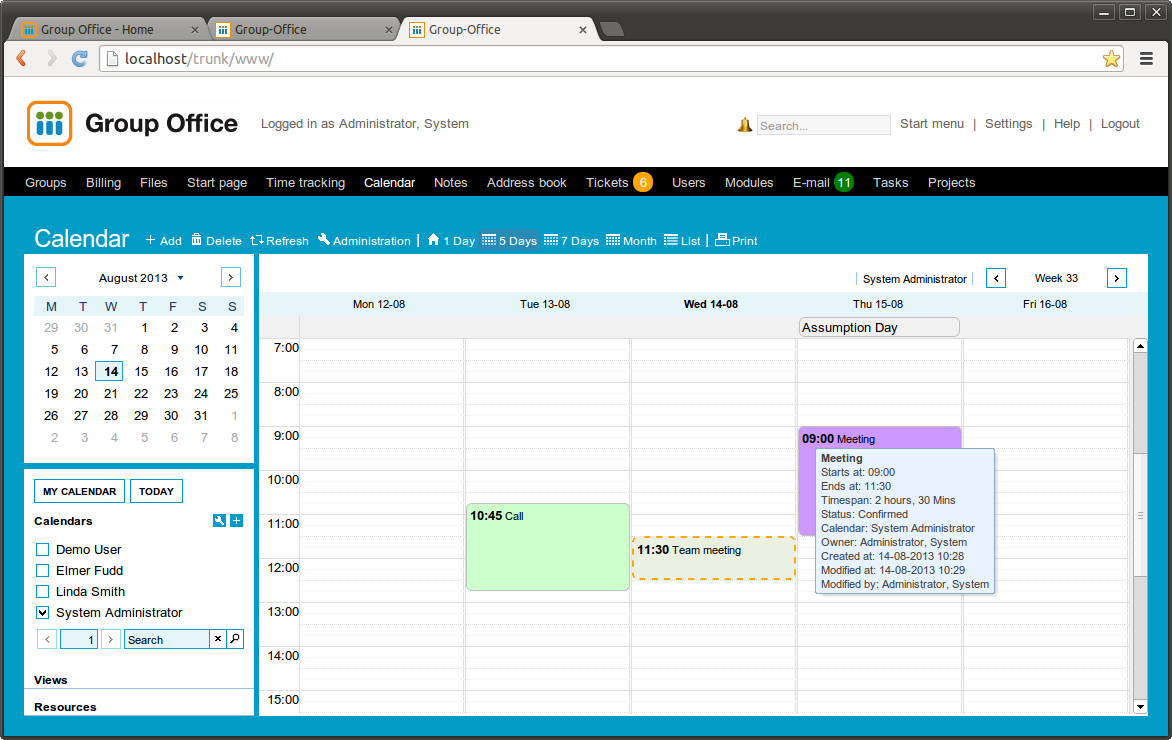Click the search magnifier icon in Calendars
Viewport: 1172px width, 740px height.
pos(235,639)
